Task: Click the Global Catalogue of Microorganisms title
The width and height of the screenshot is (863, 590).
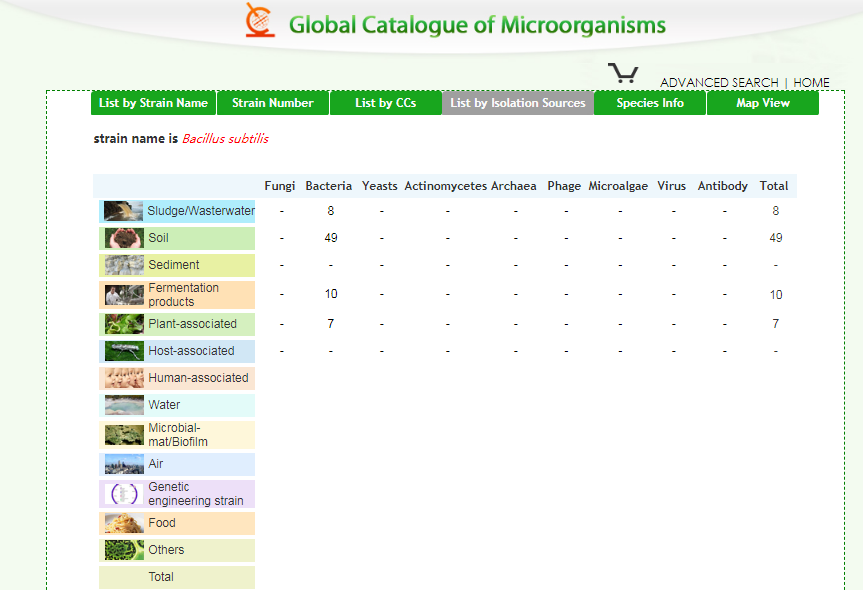Action: pos(477,25)
